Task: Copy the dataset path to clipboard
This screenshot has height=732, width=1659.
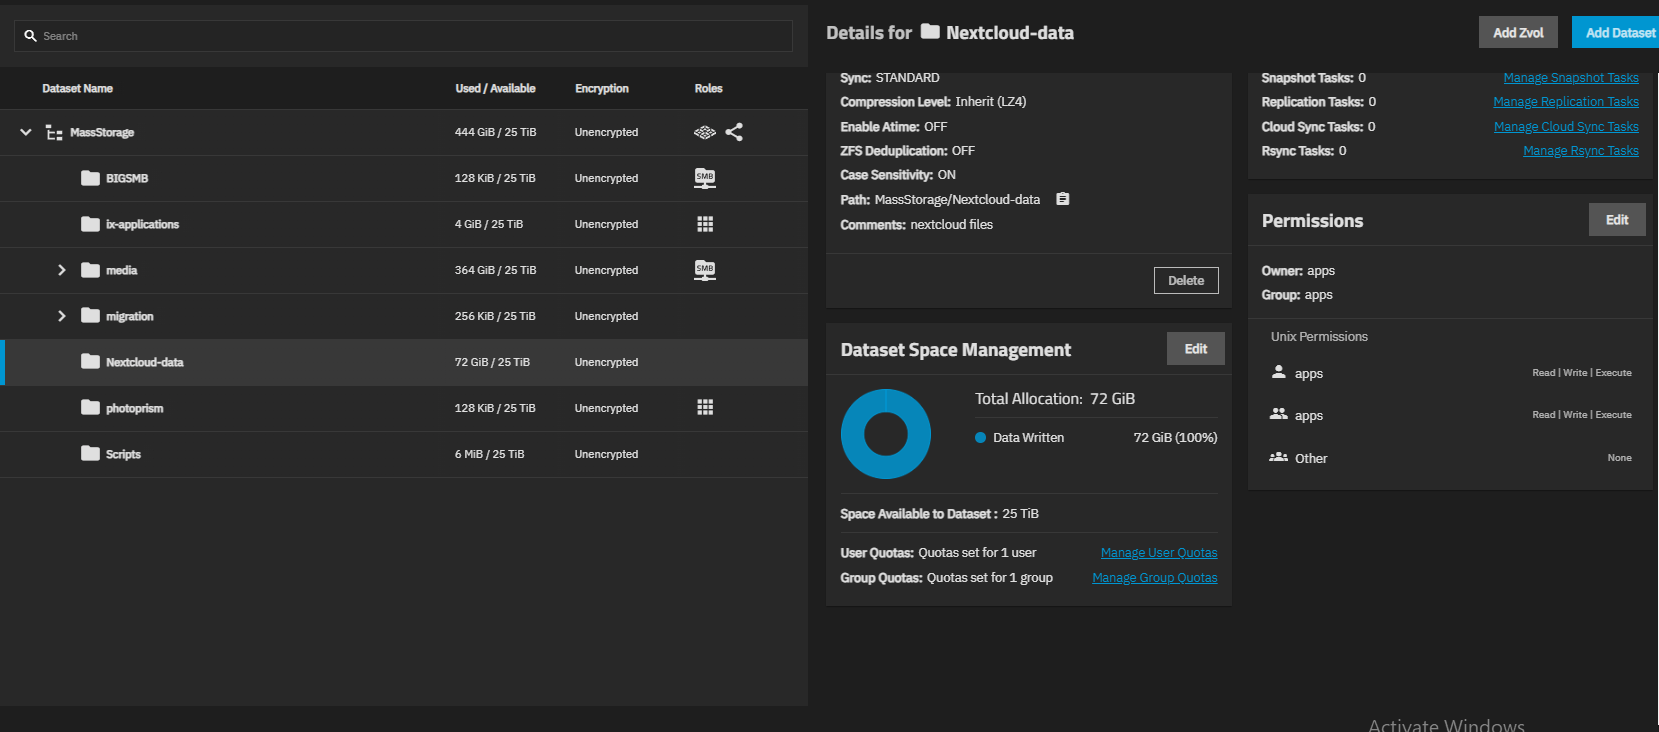Action: coord(1063,199)
